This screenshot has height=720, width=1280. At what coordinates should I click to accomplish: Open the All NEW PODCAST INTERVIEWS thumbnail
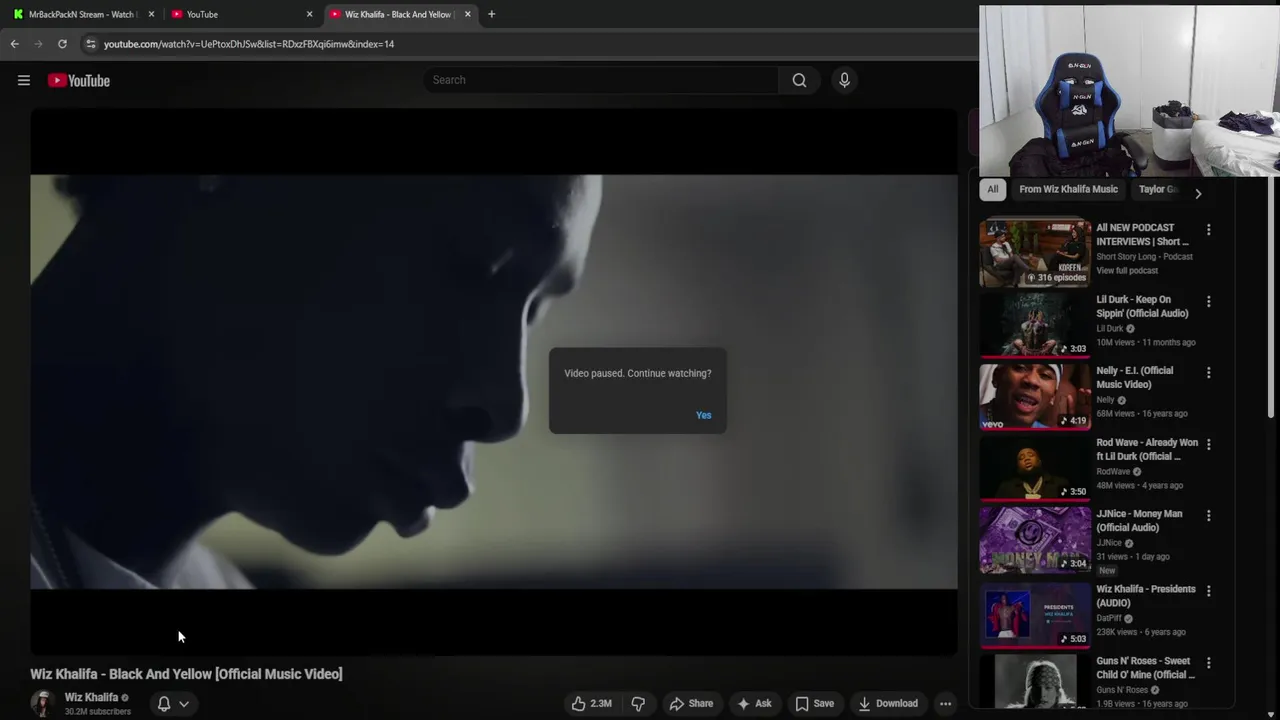tap(1035, 253)
